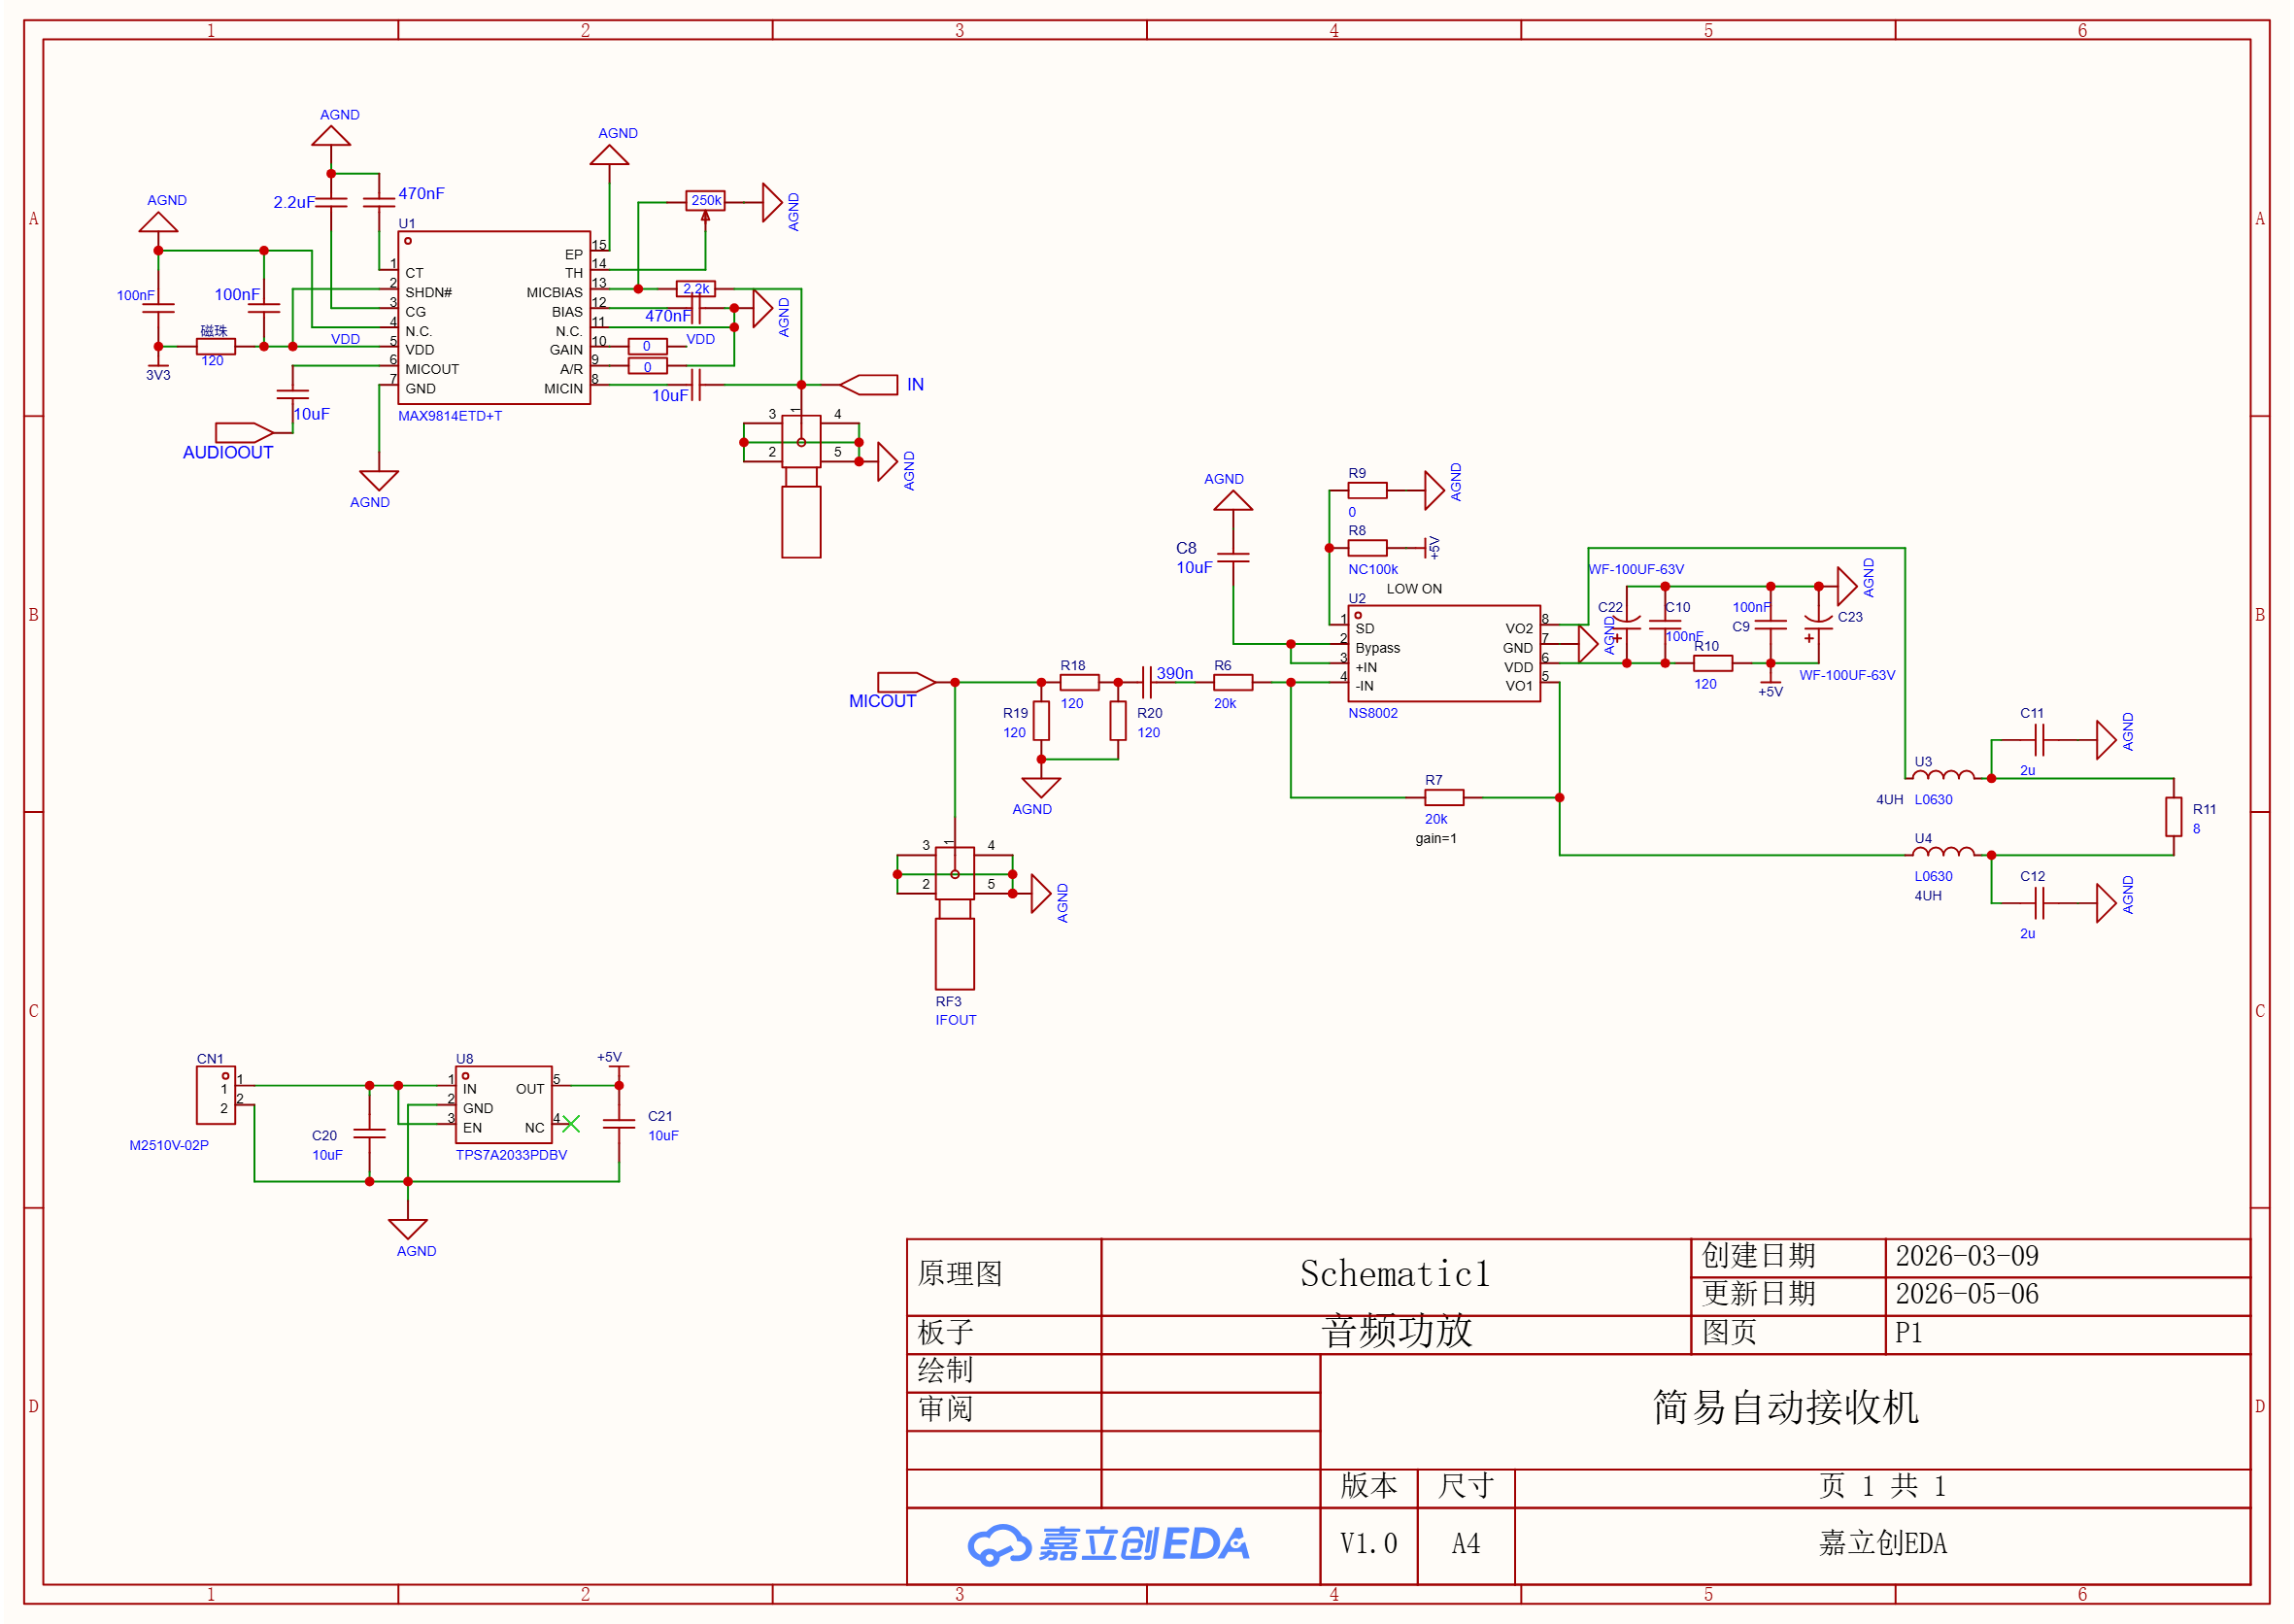Click the 原理图 field label
Viewport: 2294px width, 1624px height.
[x=960, y=1273]
